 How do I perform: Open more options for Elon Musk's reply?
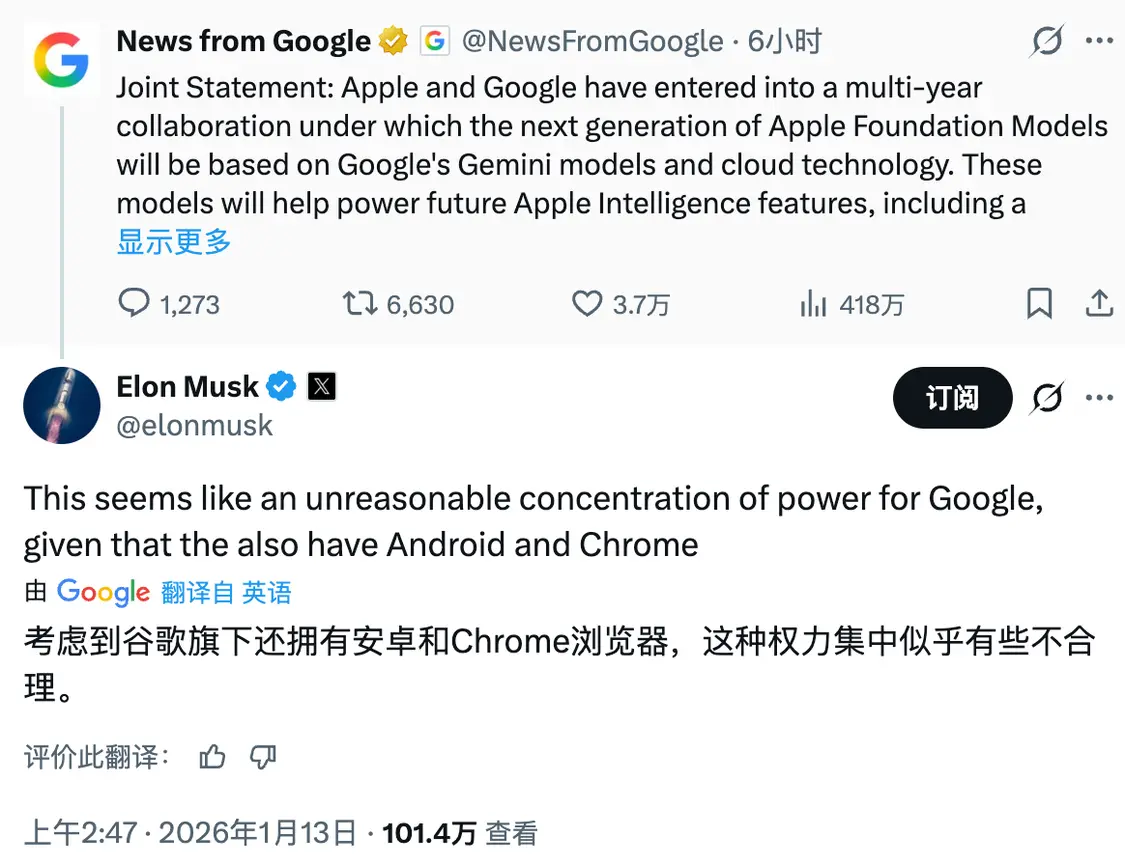pos(1100,397)
